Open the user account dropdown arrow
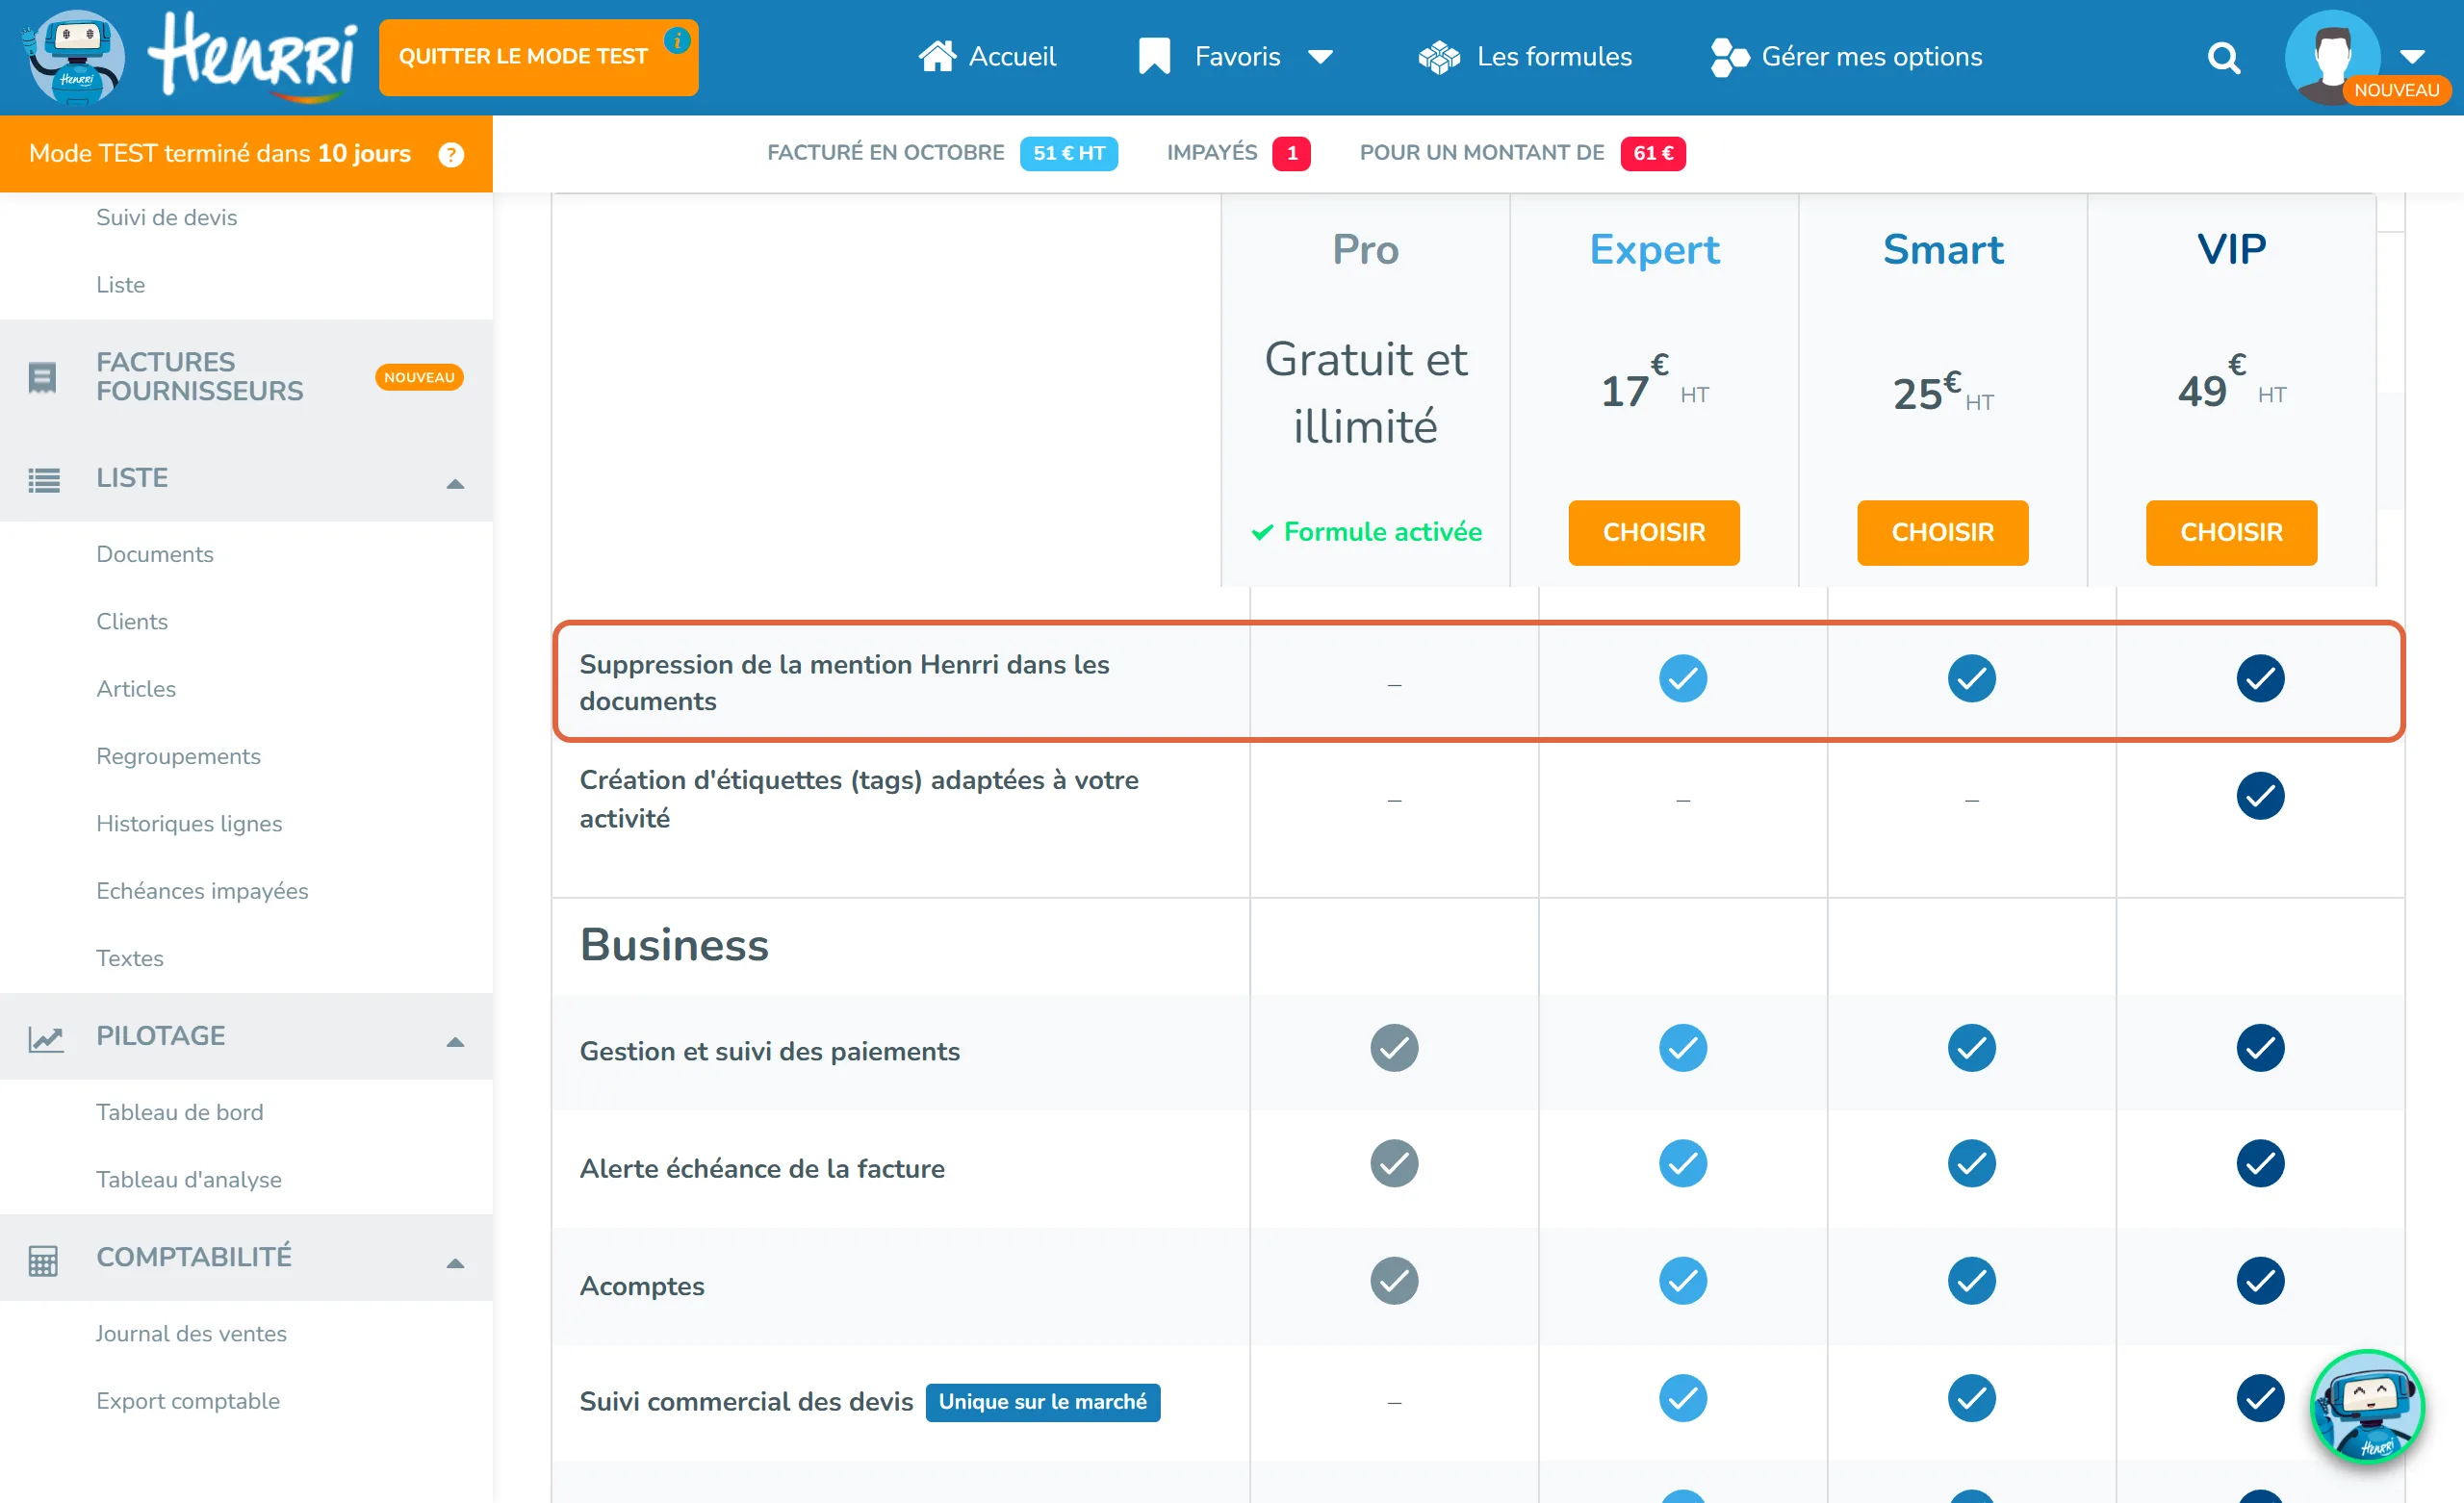The width and height of the screenshot is (2464, 1503). coord(2412,56)
